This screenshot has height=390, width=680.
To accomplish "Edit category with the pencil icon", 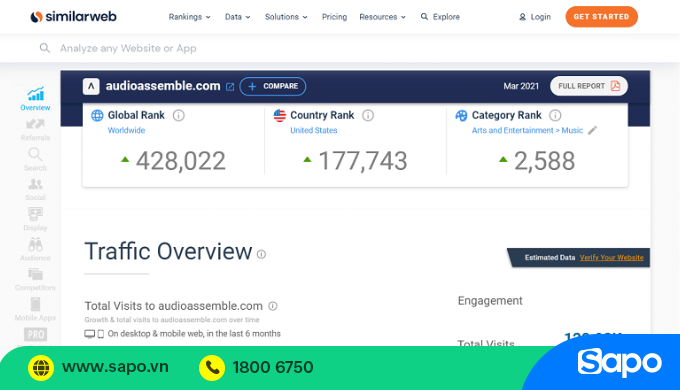I will (x=592, y=130).
